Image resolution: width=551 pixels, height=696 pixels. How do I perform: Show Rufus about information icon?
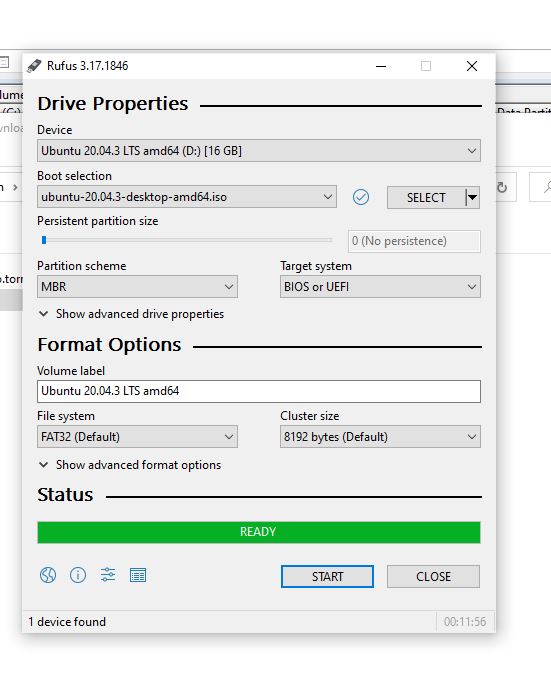(78, 575)
